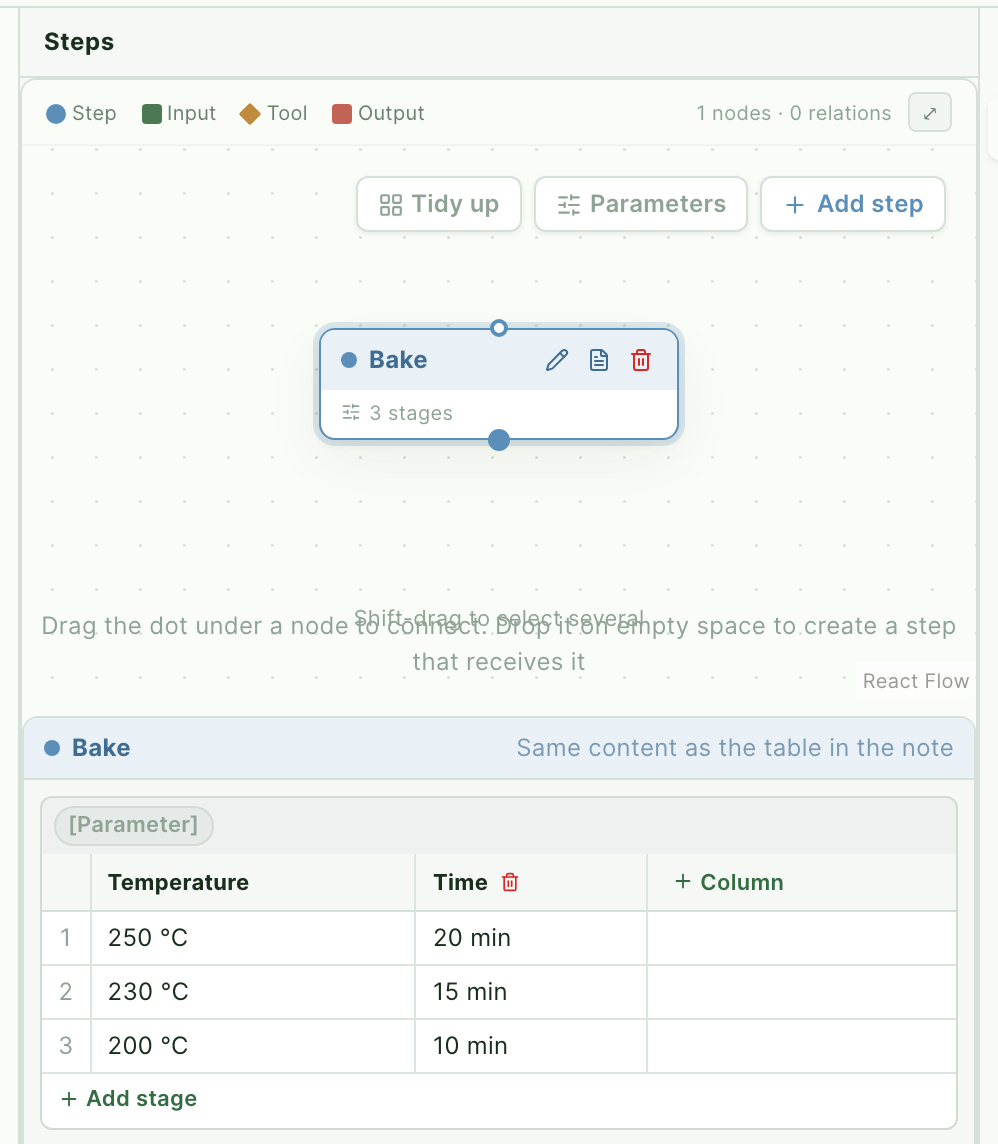Edit the 20 min cell
998x1144 pixels.
pyautogui.click(x=531, y=938)
